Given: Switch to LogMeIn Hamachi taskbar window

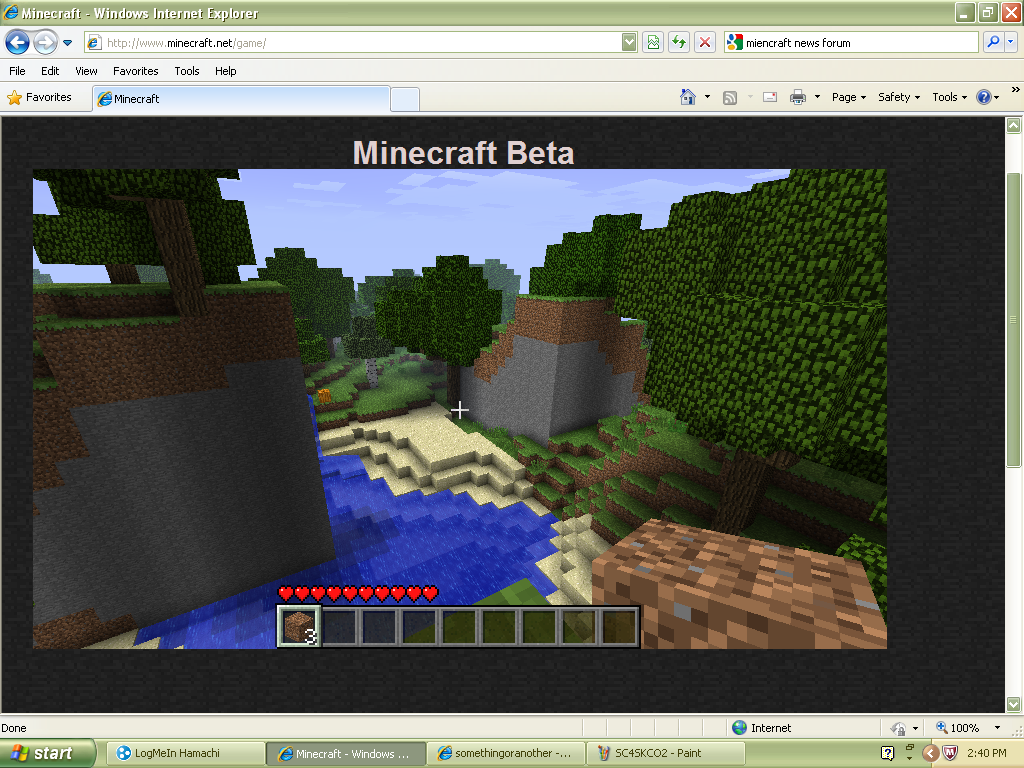Looking at the screenshot, I should (184, 753).
